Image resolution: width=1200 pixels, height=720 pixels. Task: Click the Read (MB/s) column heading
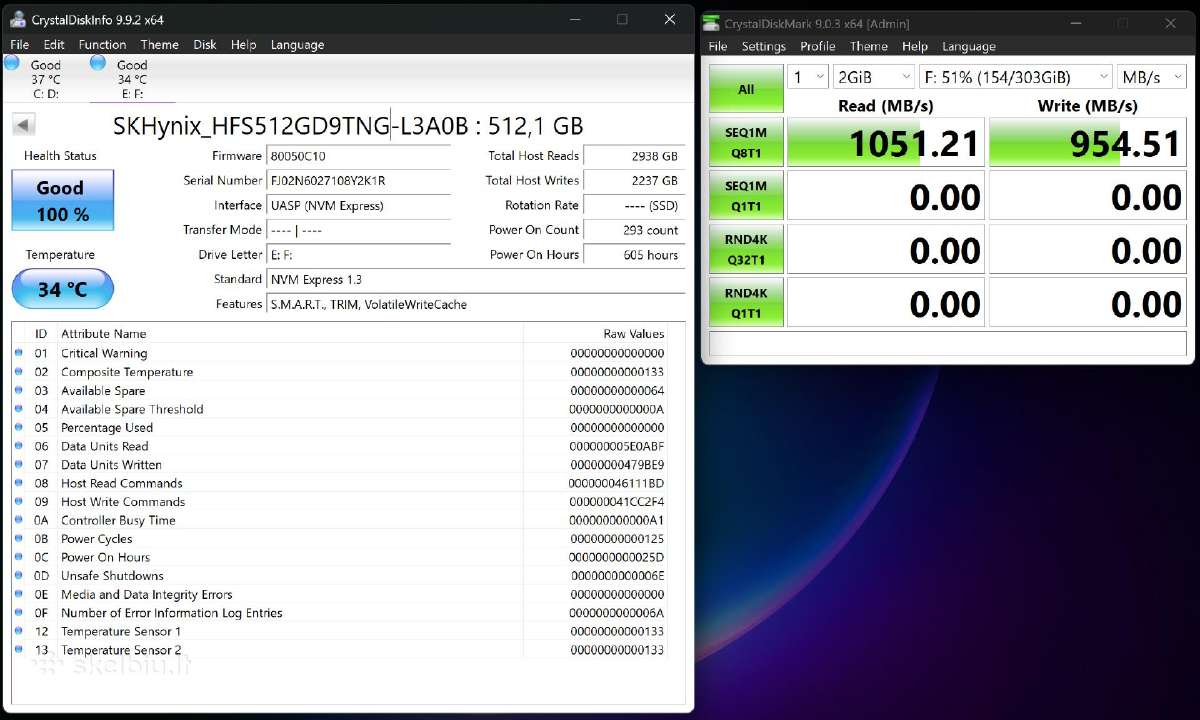pos(886,105)
